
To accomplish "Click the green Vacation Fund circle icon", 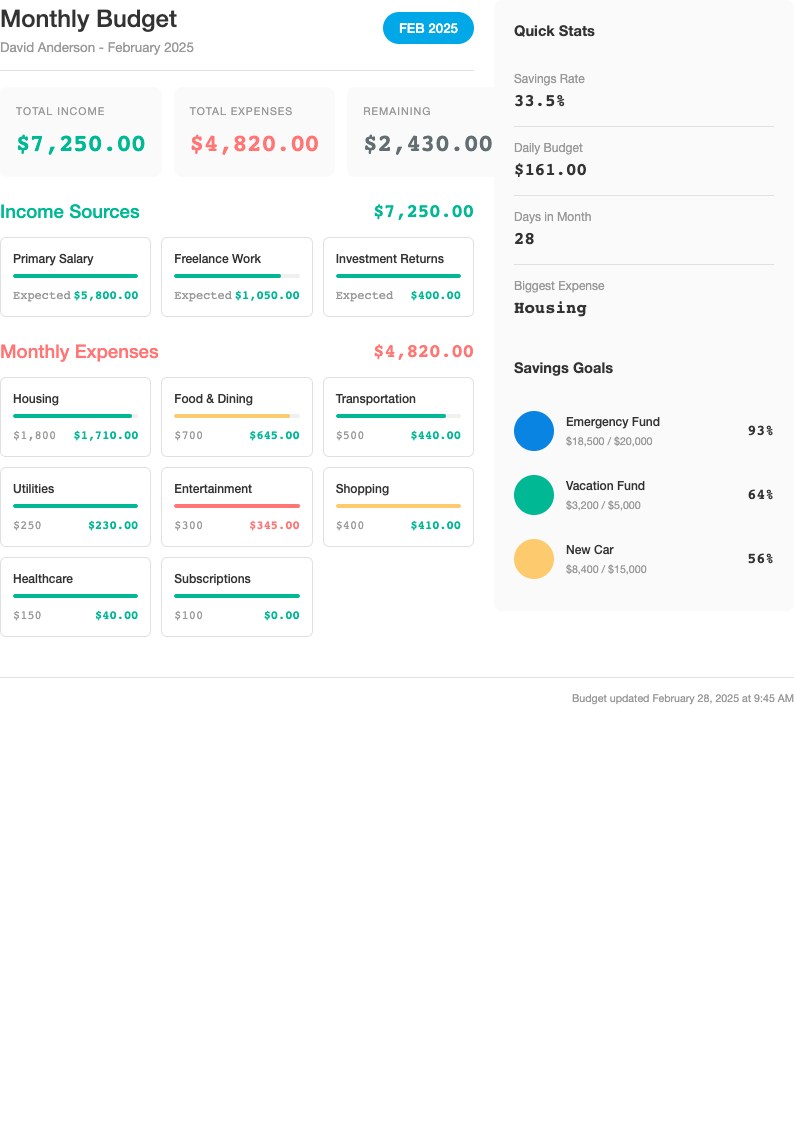I will (x=534, y=495).
